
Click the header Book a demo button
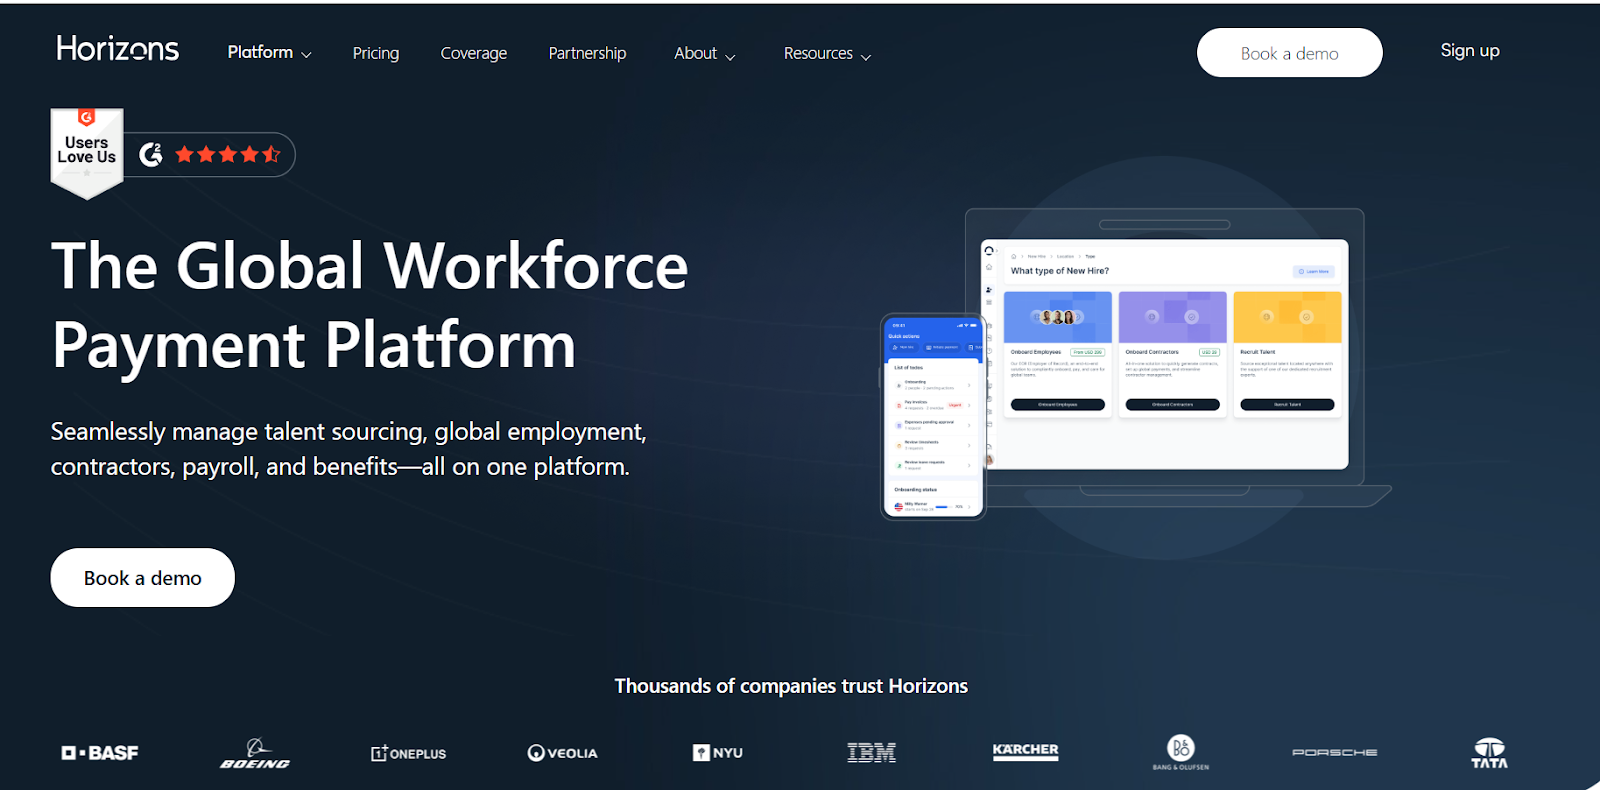point(1289,53)
